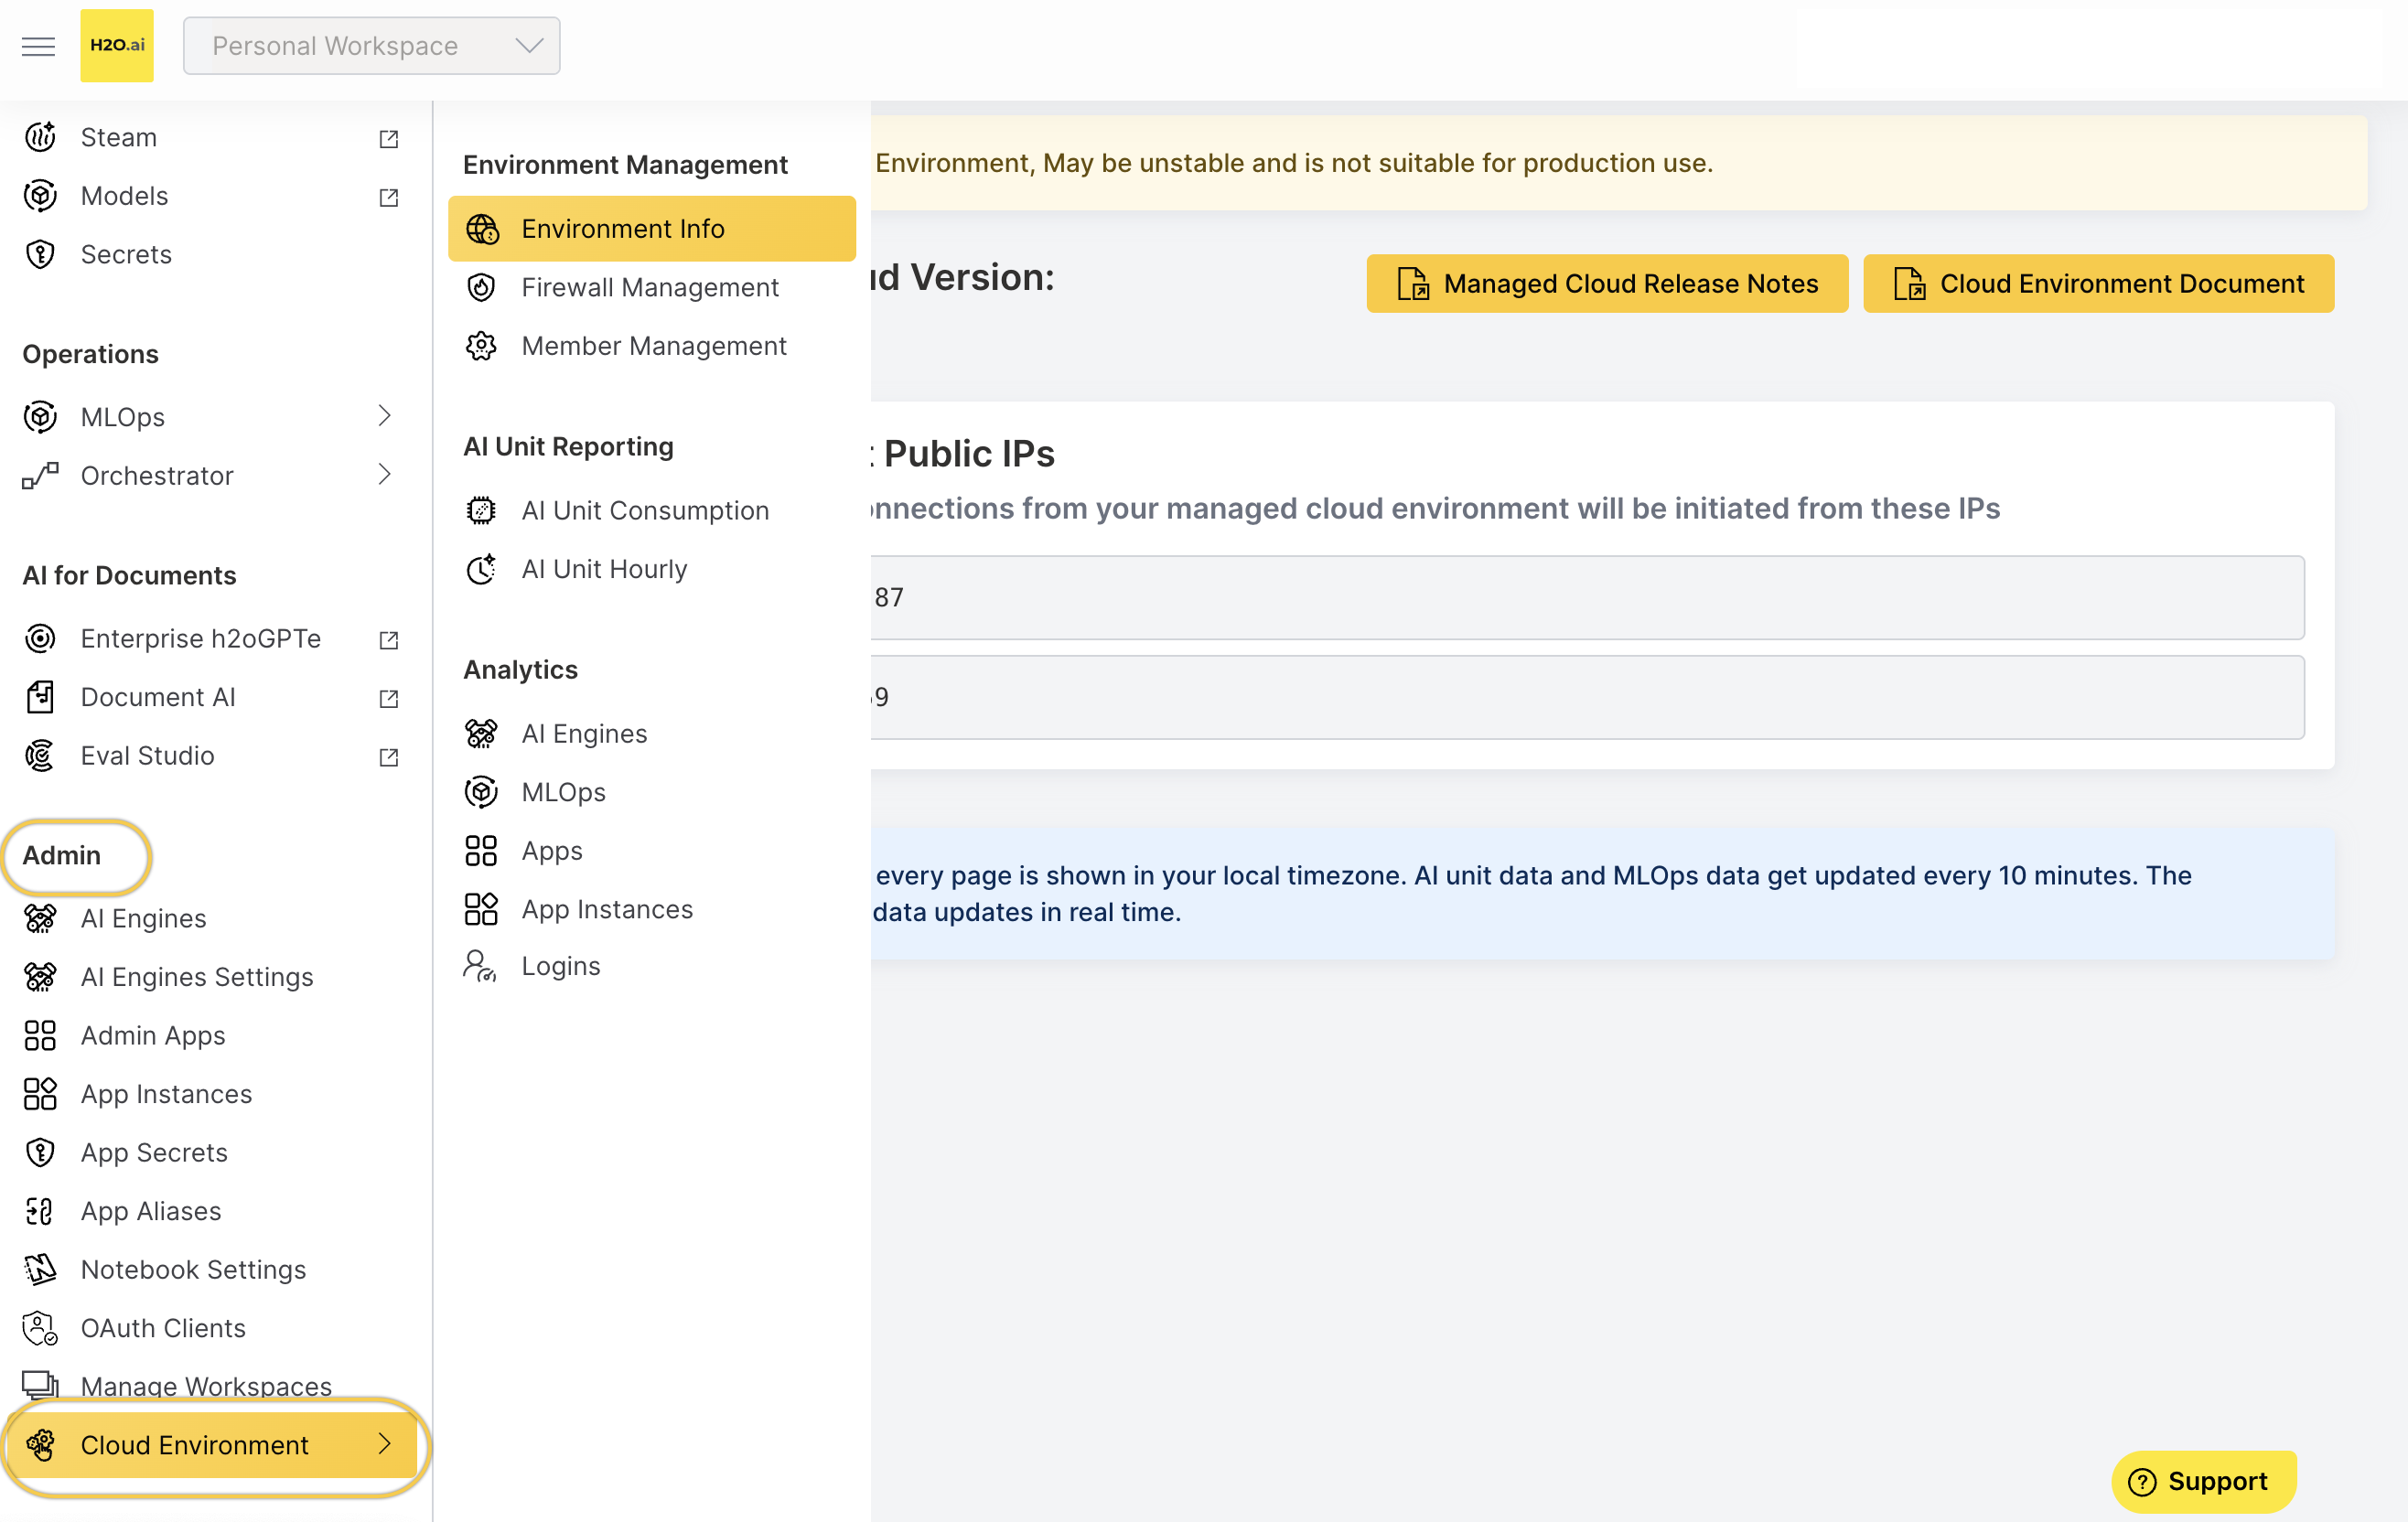Click the Orchestrator icon

pos(40,475)
